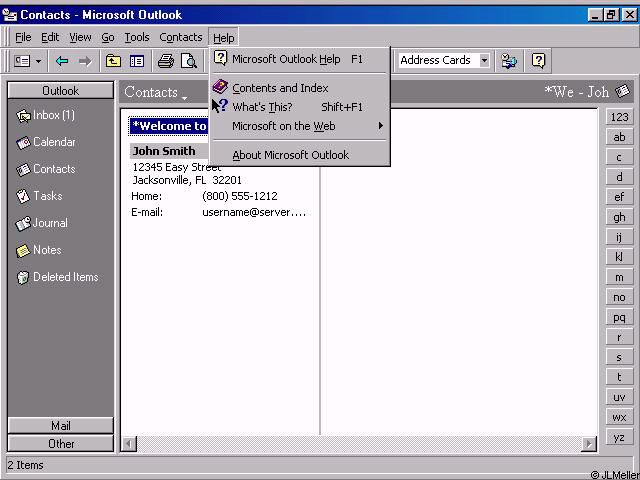The height and width of the screenshot is (480, 640).
Task: Click the Up One Level folder icon
Action: (x=113, y=61)
